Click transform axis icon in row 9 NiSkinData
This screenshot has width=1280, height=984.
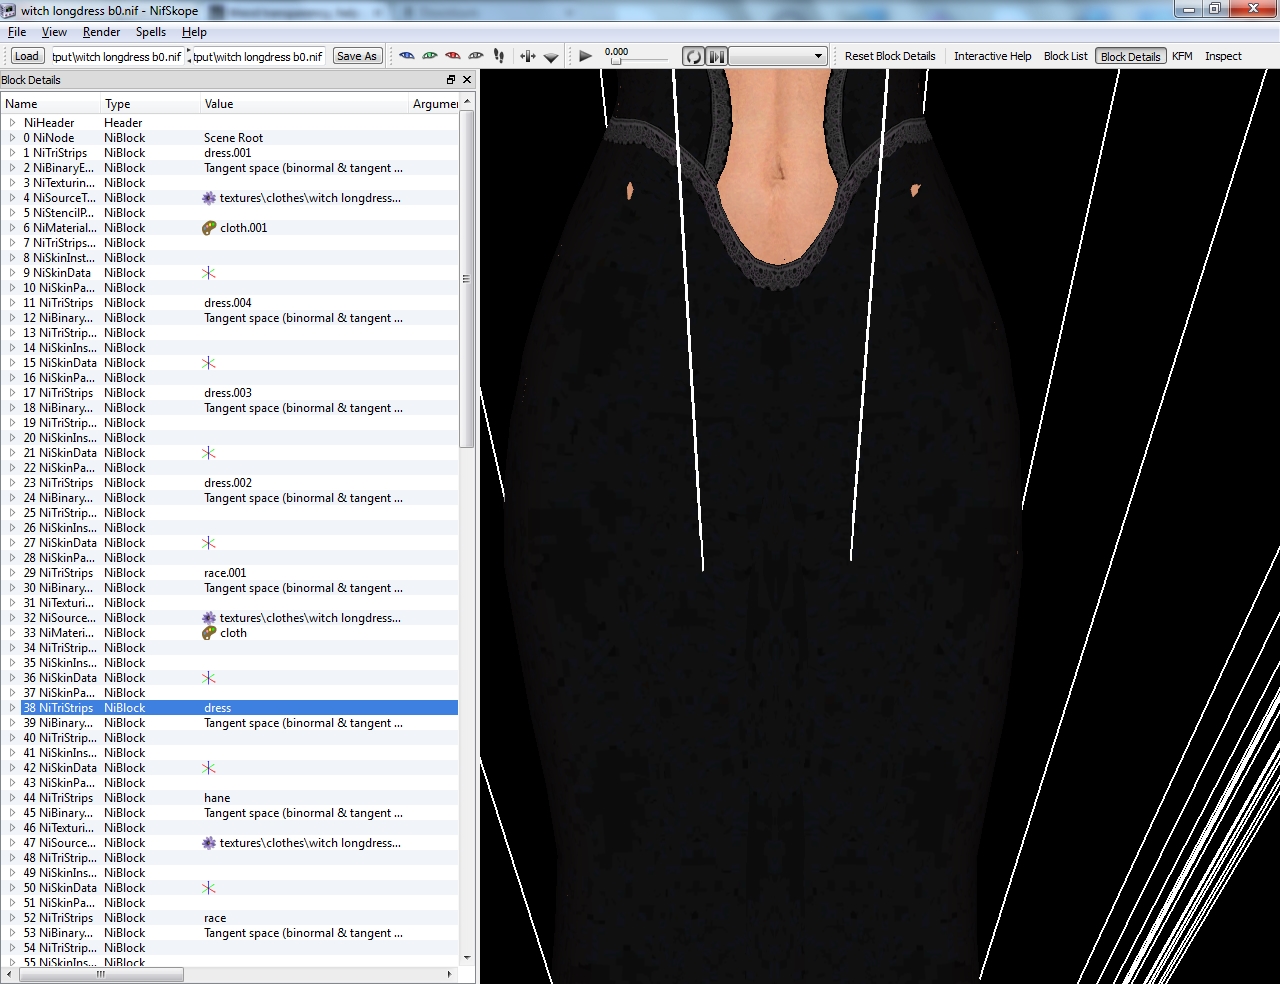(x=209, y=273)
